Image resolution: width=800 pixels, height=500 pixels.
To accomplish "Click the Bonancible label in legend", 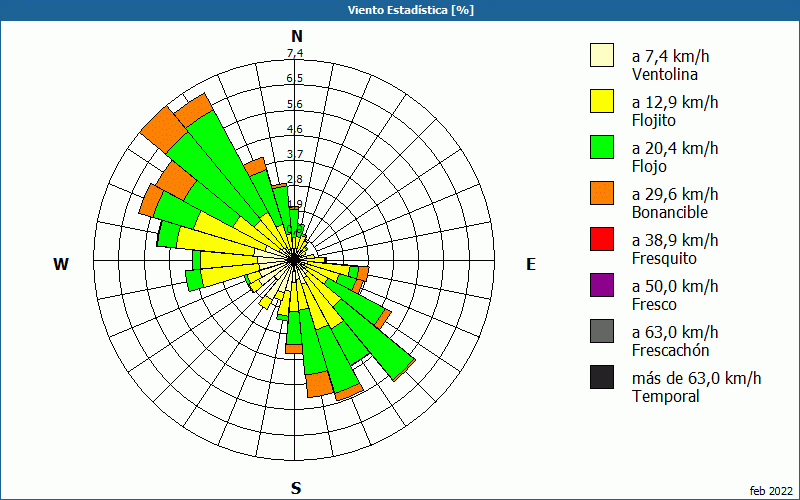I will (670, 212).
